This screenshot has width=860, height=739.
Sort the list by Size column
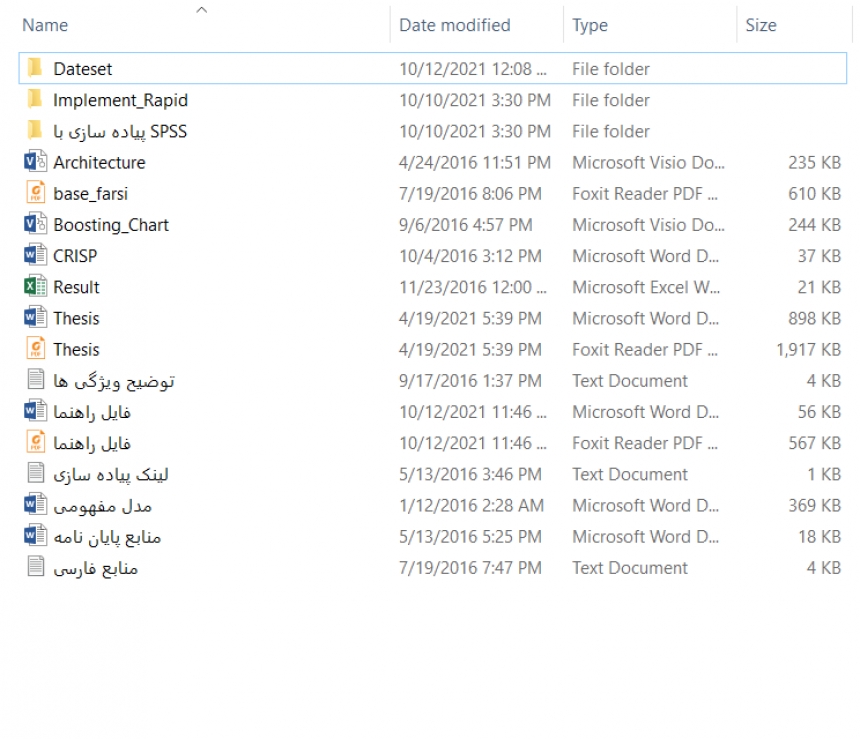(761, 25)
